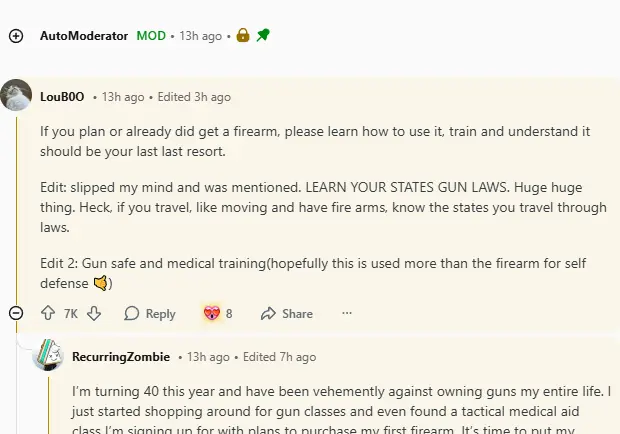Screen dimensions: 620x434
Task: Visit LouB00's username link
Action: pos(62,97)
